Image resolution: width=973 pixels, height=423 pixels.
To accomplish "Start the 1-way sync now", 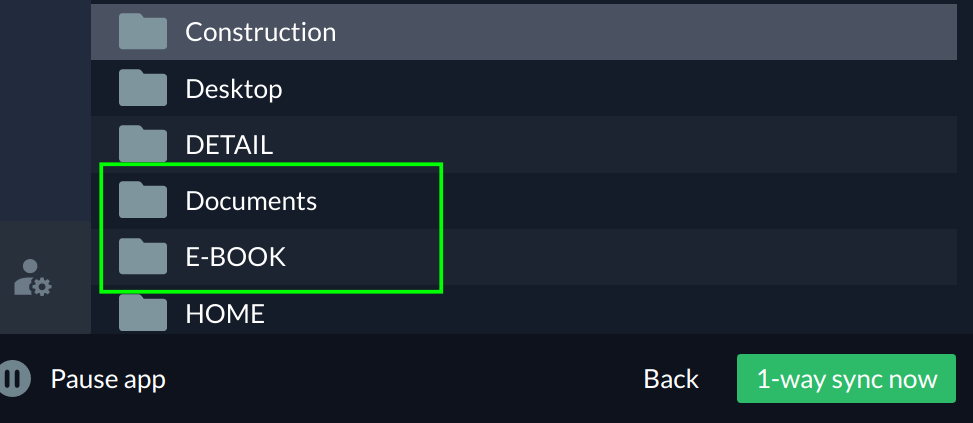I will [x=846, y=379].
